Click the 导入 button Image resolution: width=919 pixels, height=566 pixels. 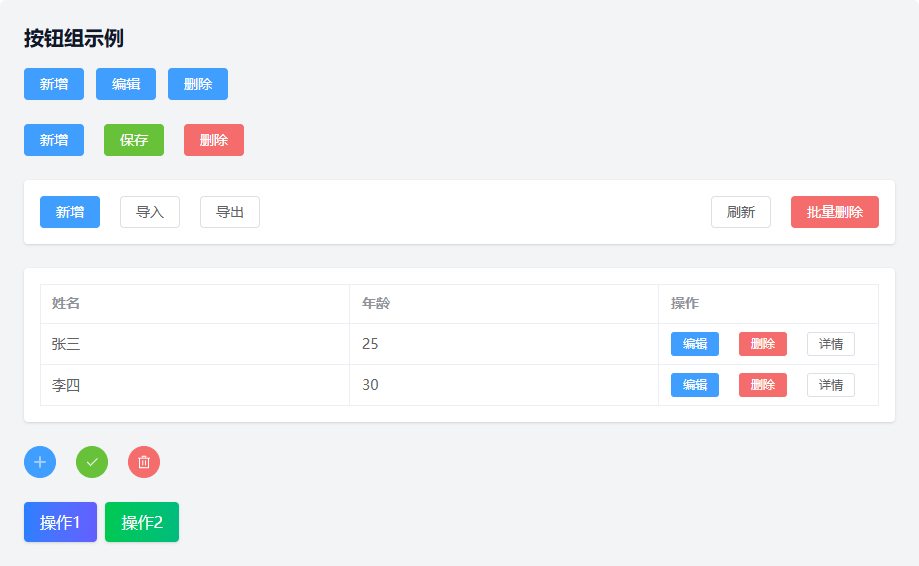(150, 212)
